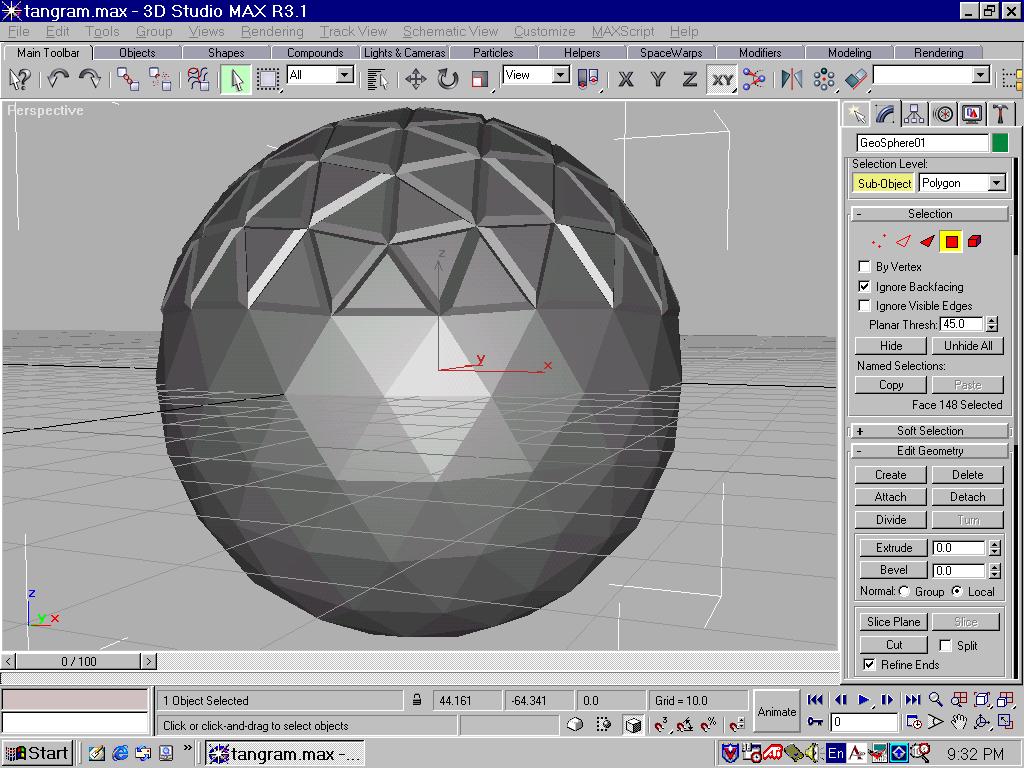Click the Mirror Selected Objects icon

pos(792,79)
